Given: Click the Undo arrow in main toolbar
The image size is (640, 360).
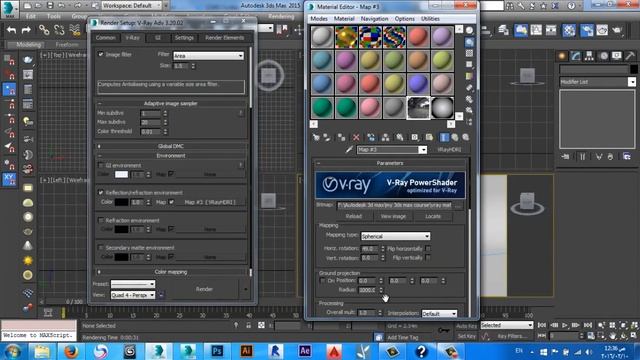Looking at the screenshot, I should point(11,30).
